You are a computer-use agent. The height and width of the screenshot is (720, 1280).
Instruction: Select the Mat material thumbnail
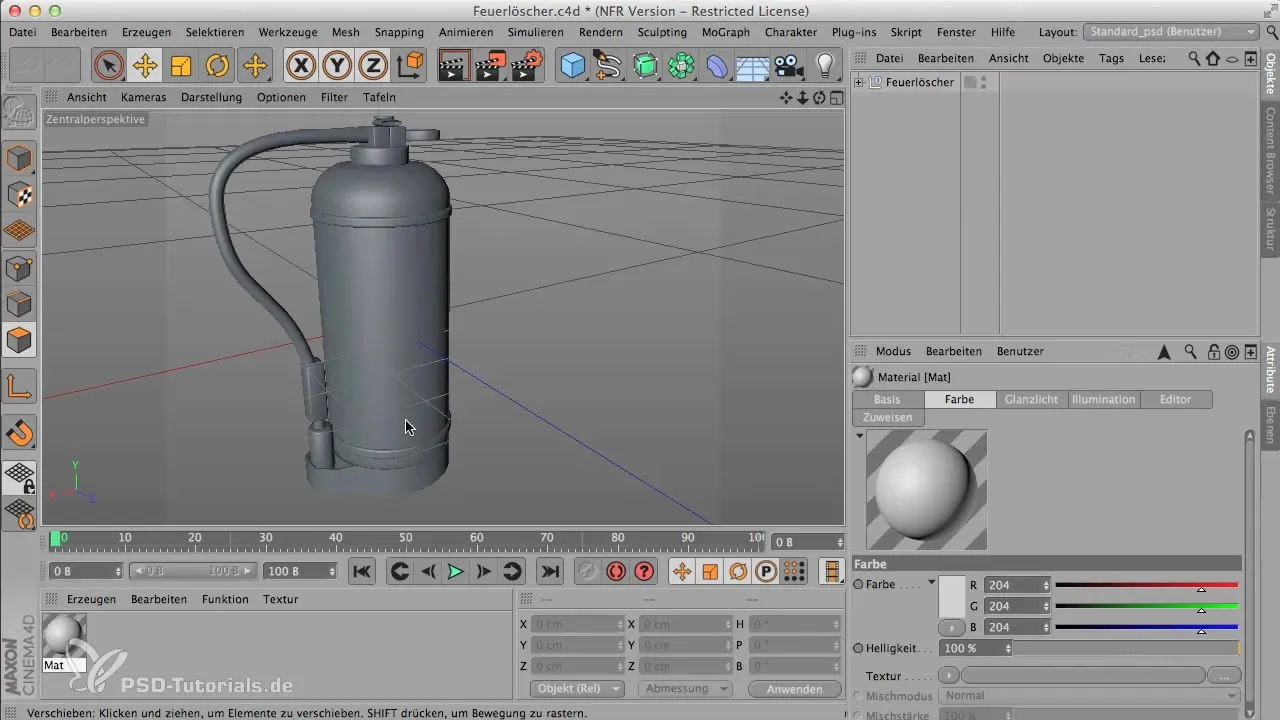(x=64, y=635)
